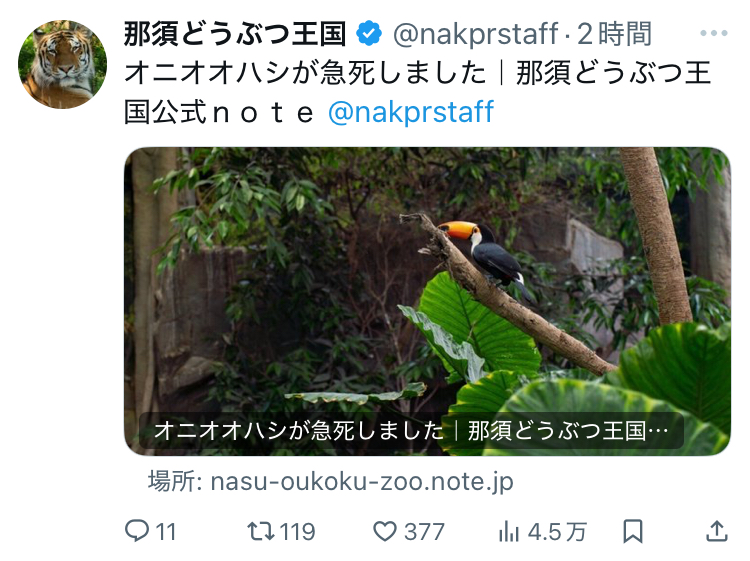Bookmark this post

coord(633,531)
